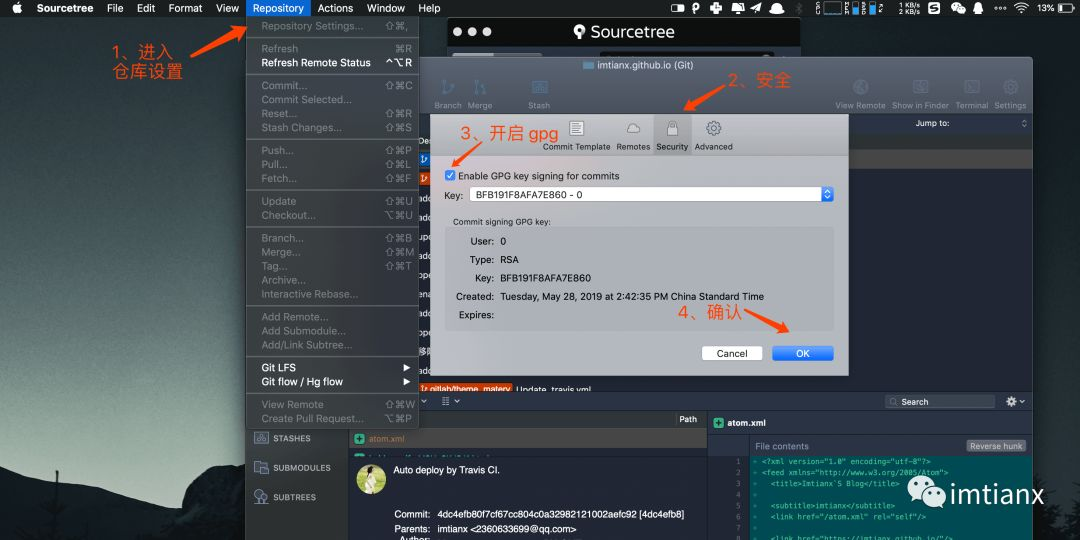Click the Stash toolbar icon
This screenshot has width=1080, height=540.
539,87
